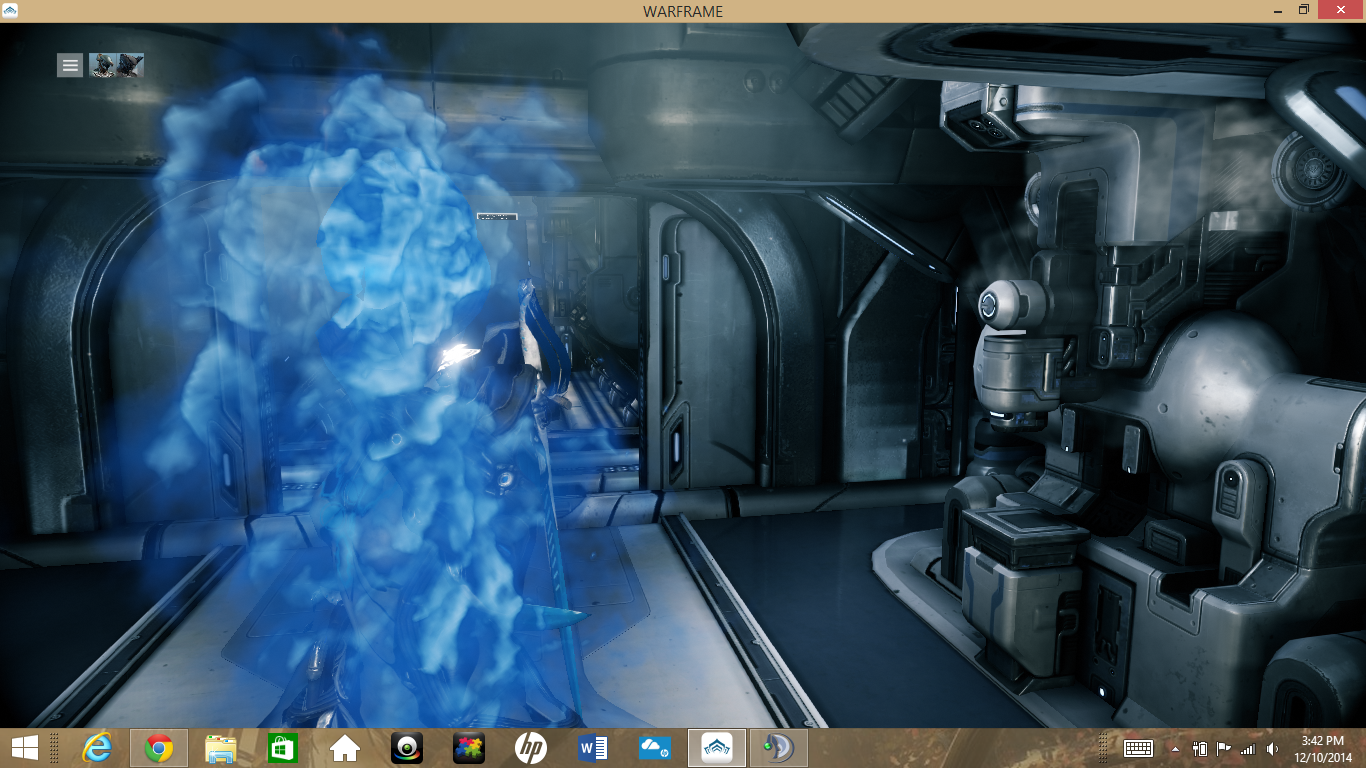Click the colorful puzzle piece taskbar icon
Screen dimensions: 1366x768
469,748
